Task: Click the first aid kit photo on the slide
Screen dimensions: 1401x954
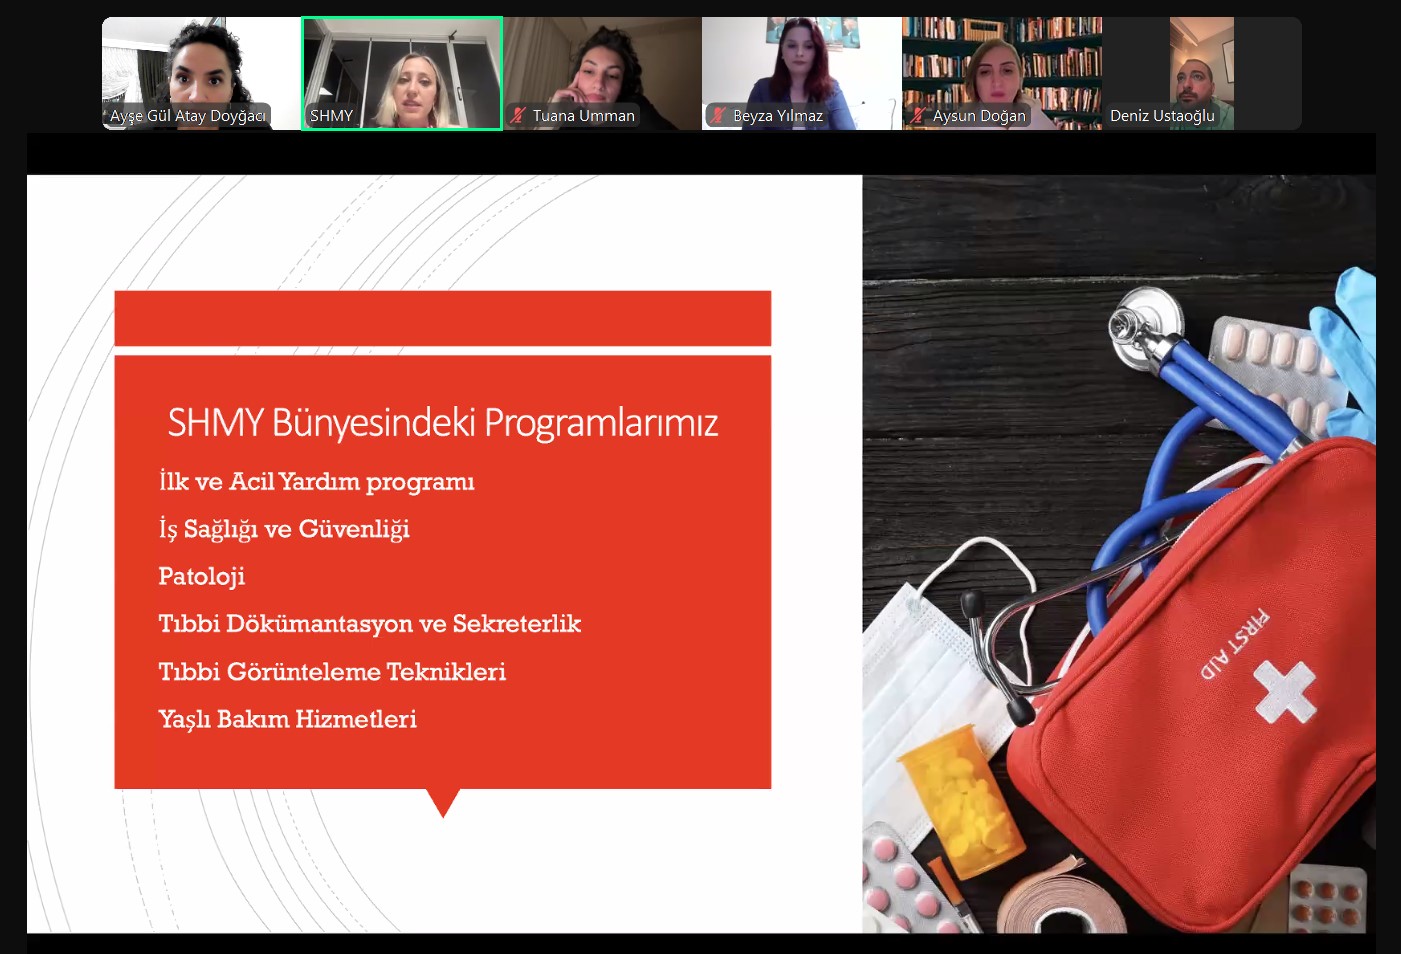Action: click(1119, 554)
